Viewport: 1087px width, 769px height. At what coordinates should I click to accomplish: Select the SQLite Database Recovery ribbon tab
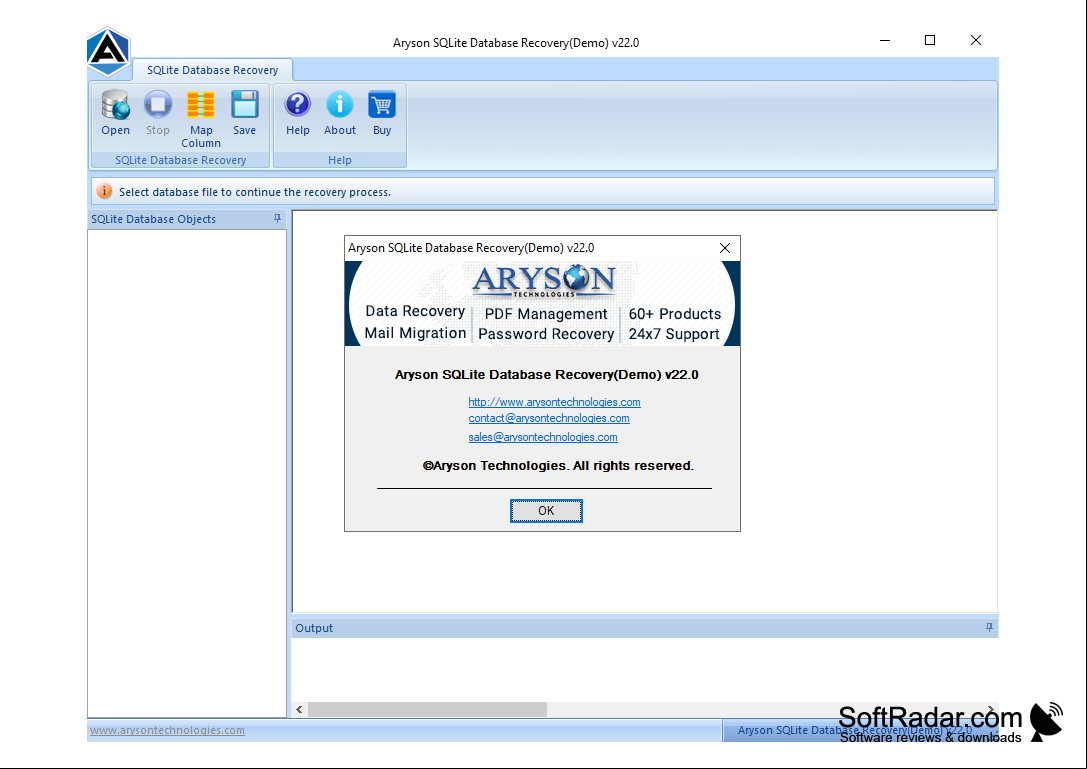pyautogui.click(x=212, y=70)
